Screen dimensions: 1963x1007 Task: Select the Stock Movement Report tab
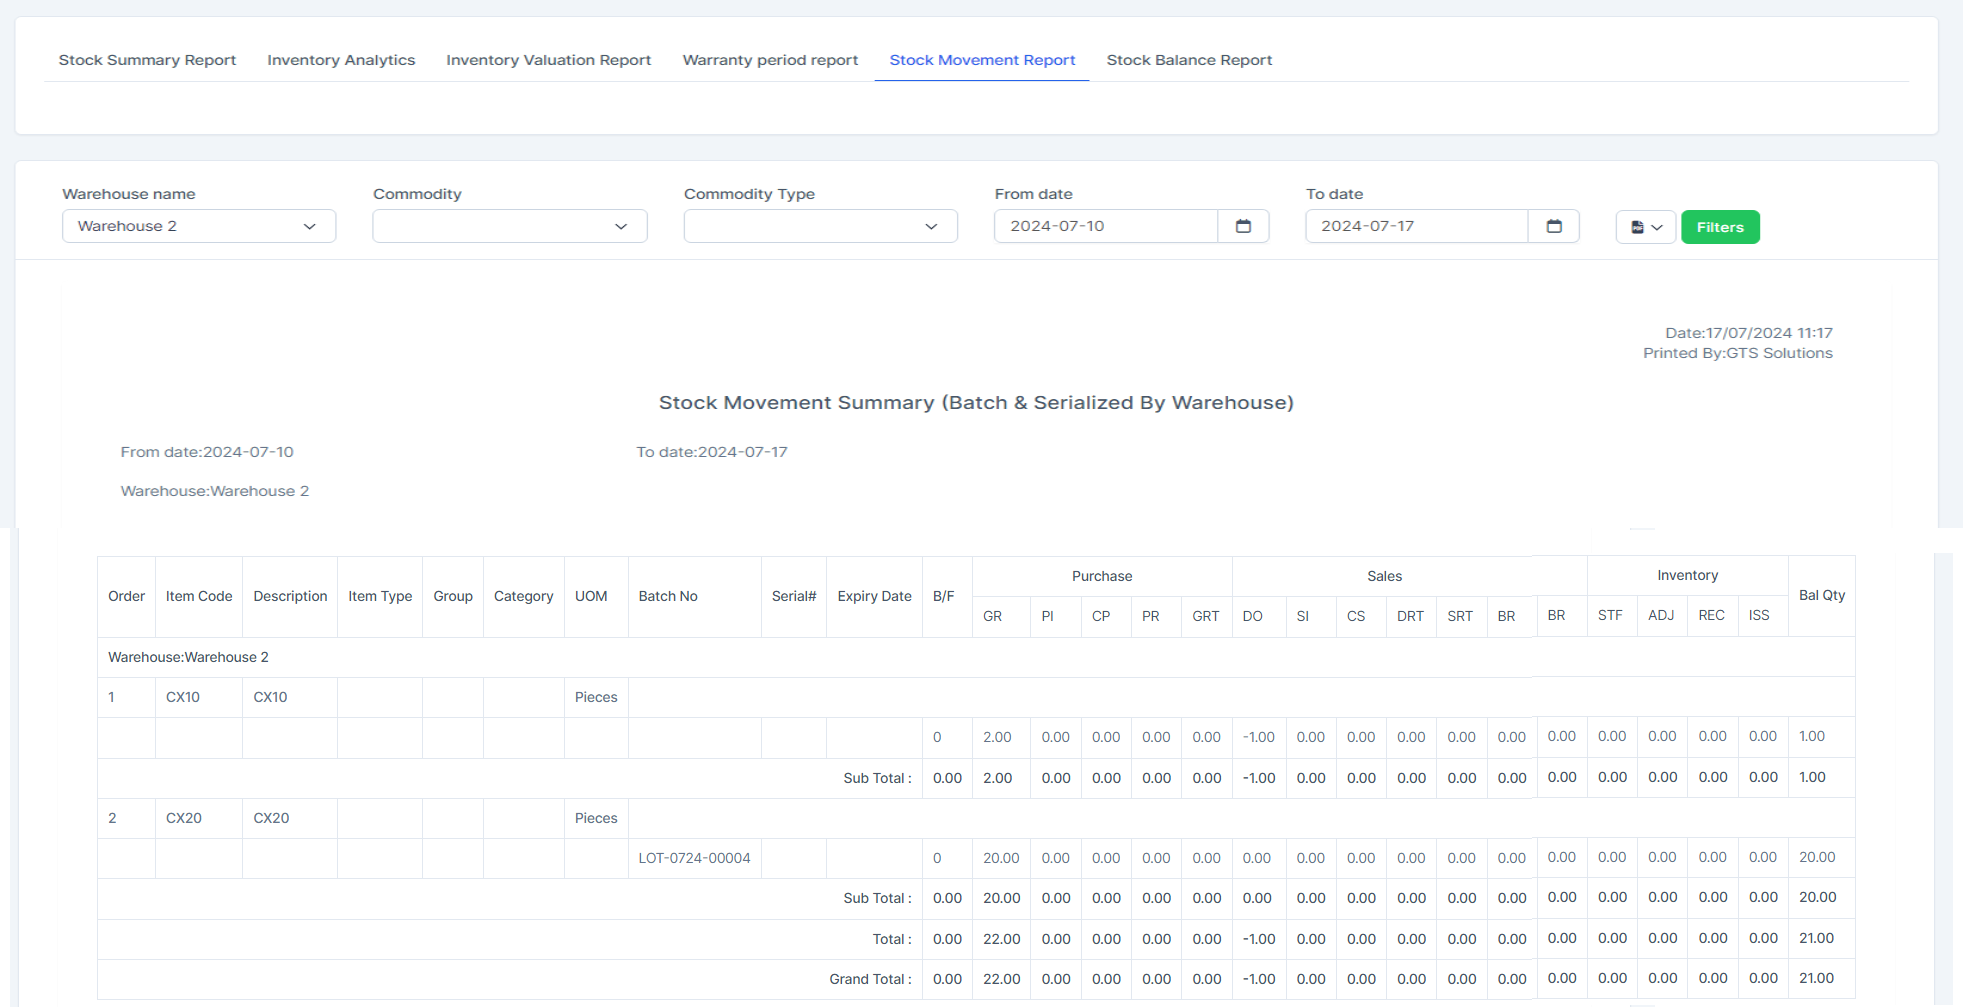[x=982, y=60]
